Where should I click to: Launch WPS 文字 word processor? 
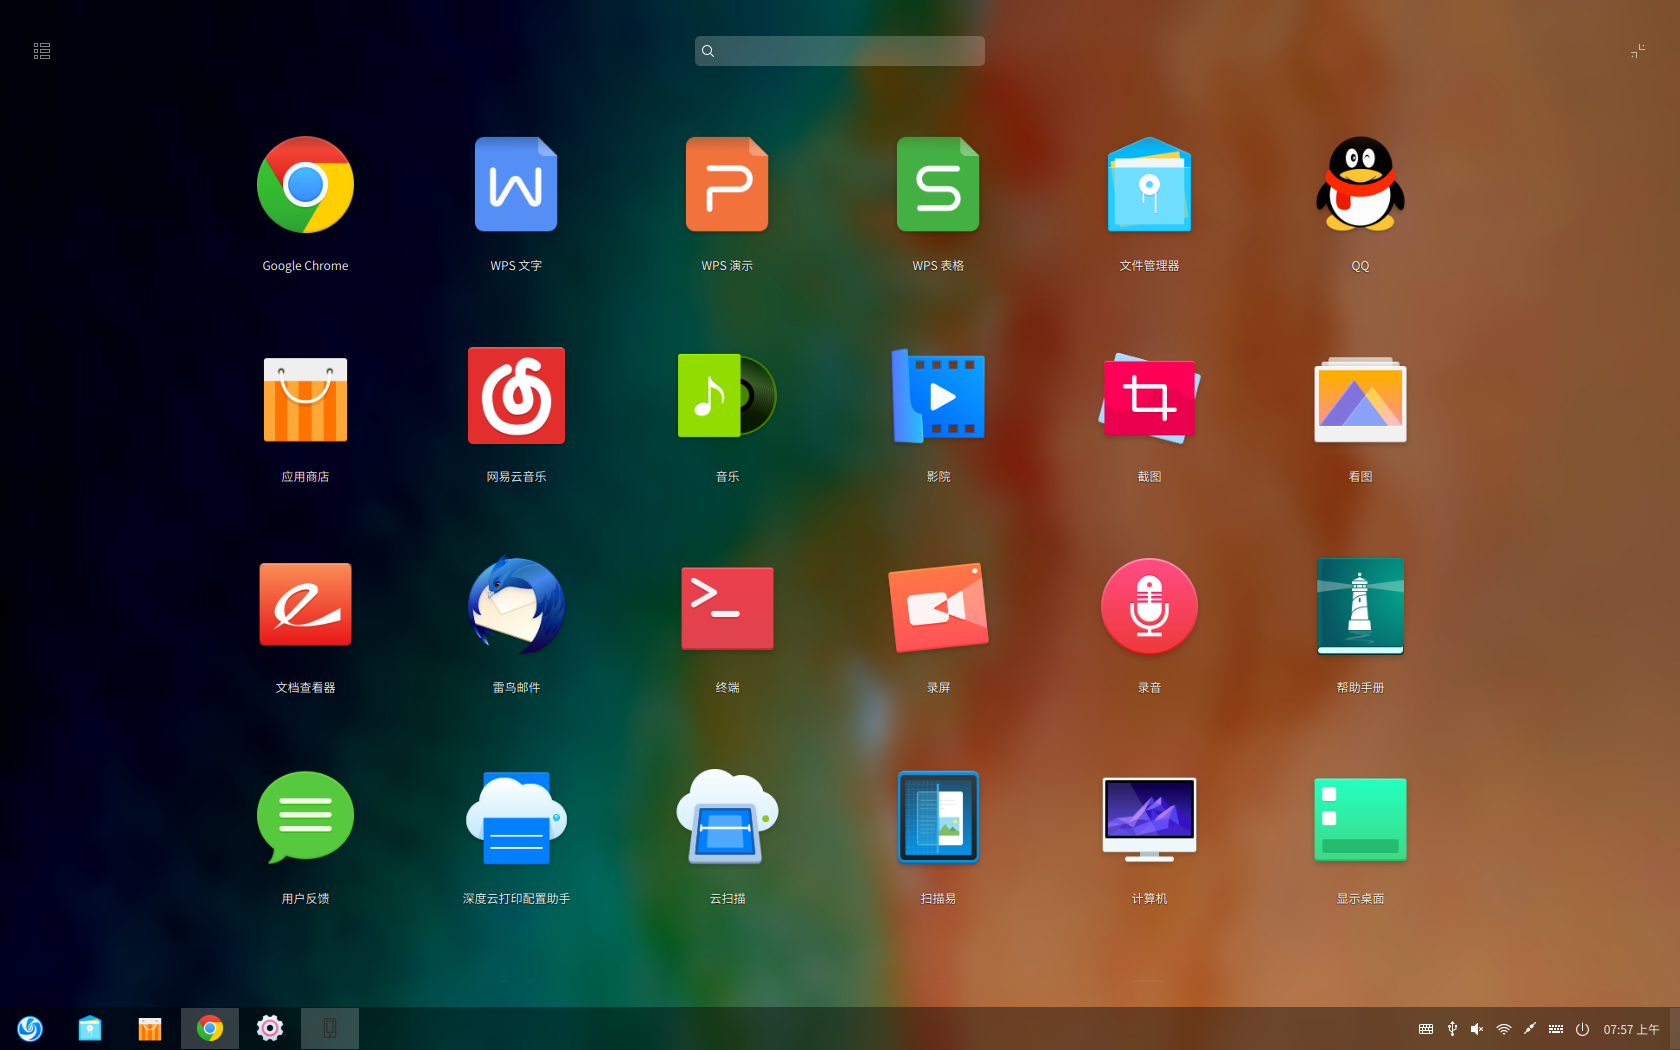[516, 186]
